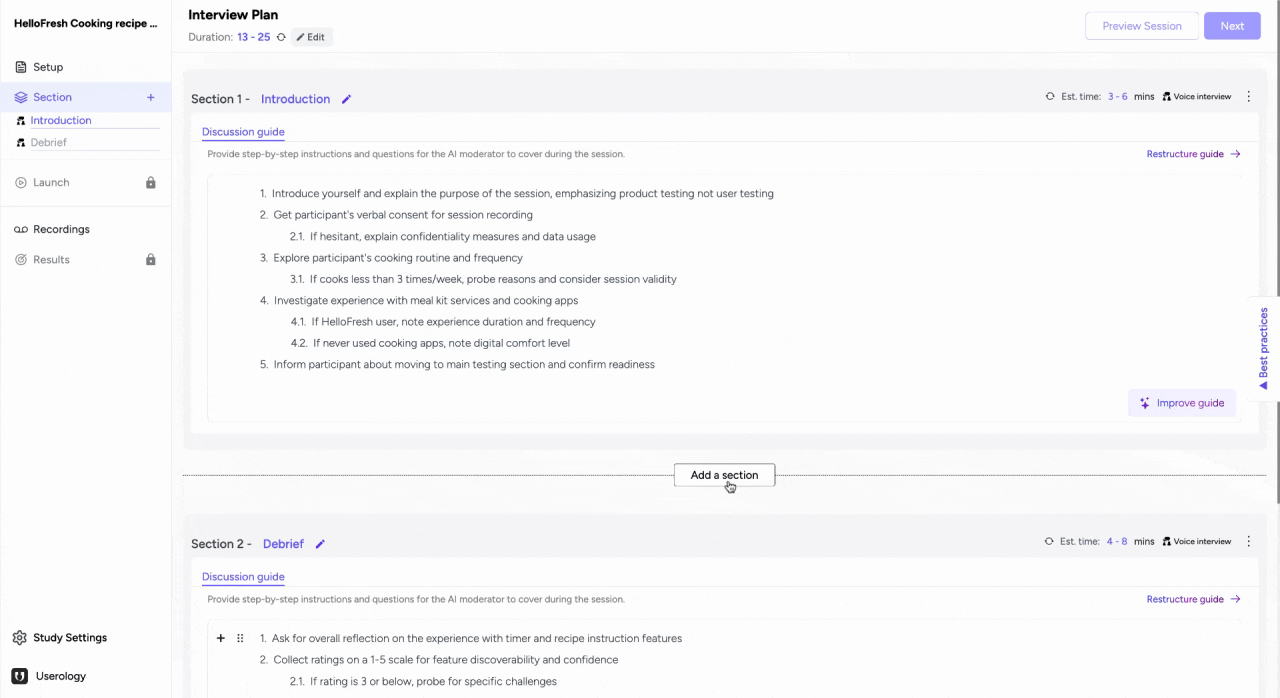Edit the study Duration

pyautogui.click(x=311, y=37)
